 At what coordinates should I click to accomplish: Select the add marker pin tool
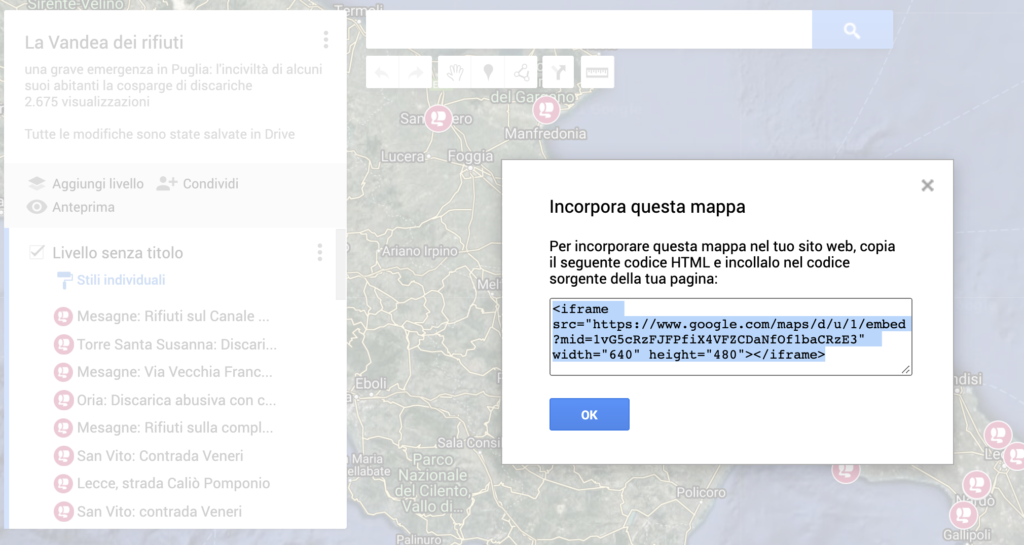click(x=488, y=72)
